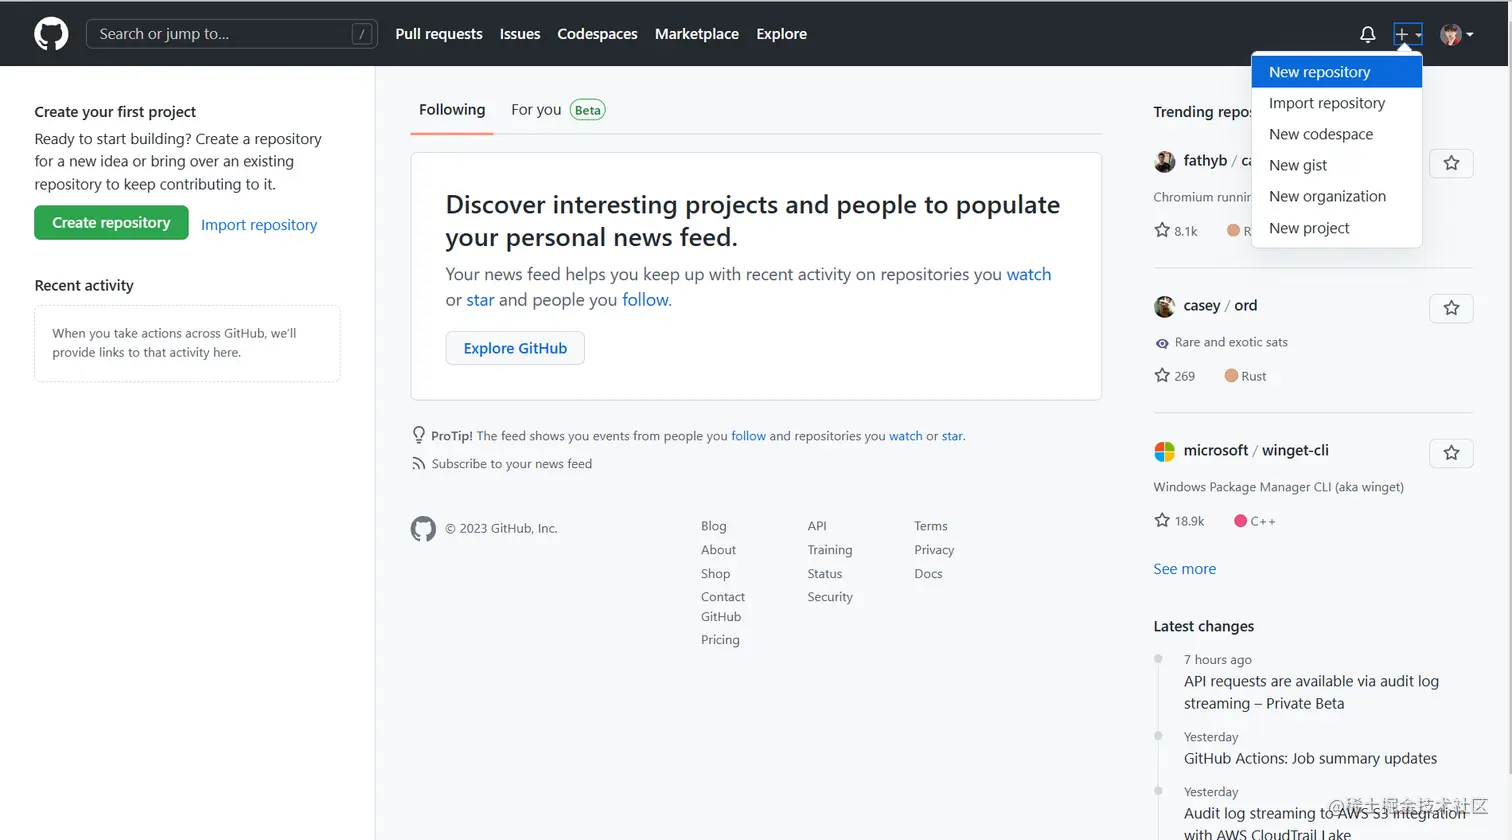The width and height of the screenshot is (1512, 840).
Task: Choose New gist menu entry
Action: click(x=1298, y=165)
